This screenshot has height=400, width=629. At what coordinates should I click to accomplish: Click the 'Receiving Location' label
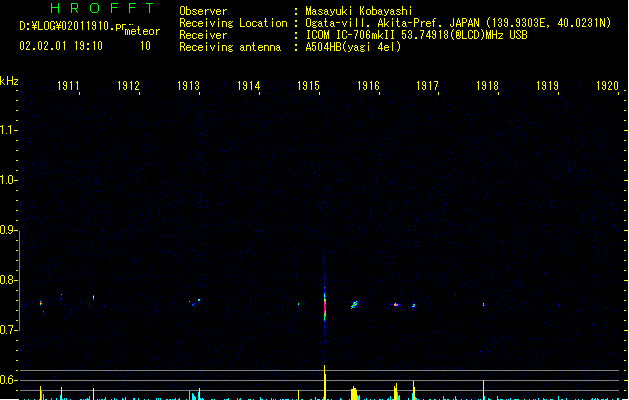[233, 23]
